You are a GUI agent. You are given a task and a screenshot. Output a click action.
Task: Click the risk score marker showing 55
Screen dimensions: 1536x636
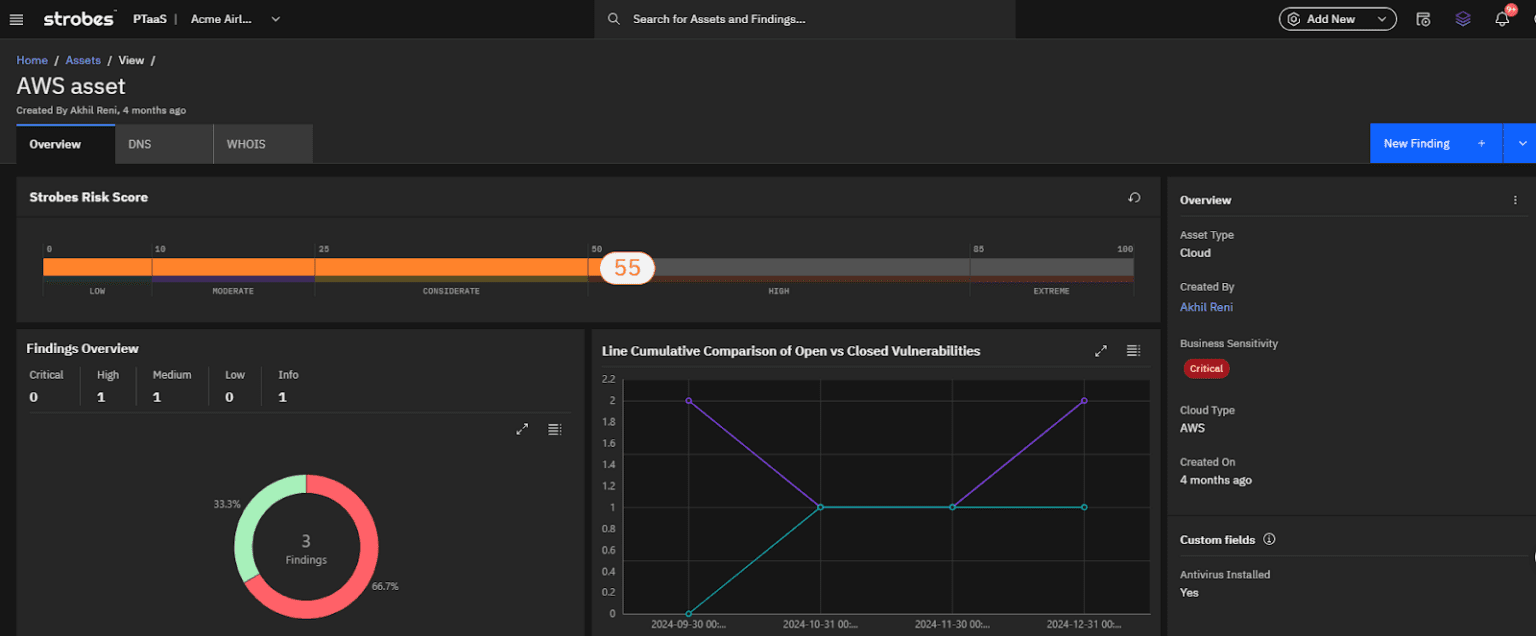[x=625, y=268]
